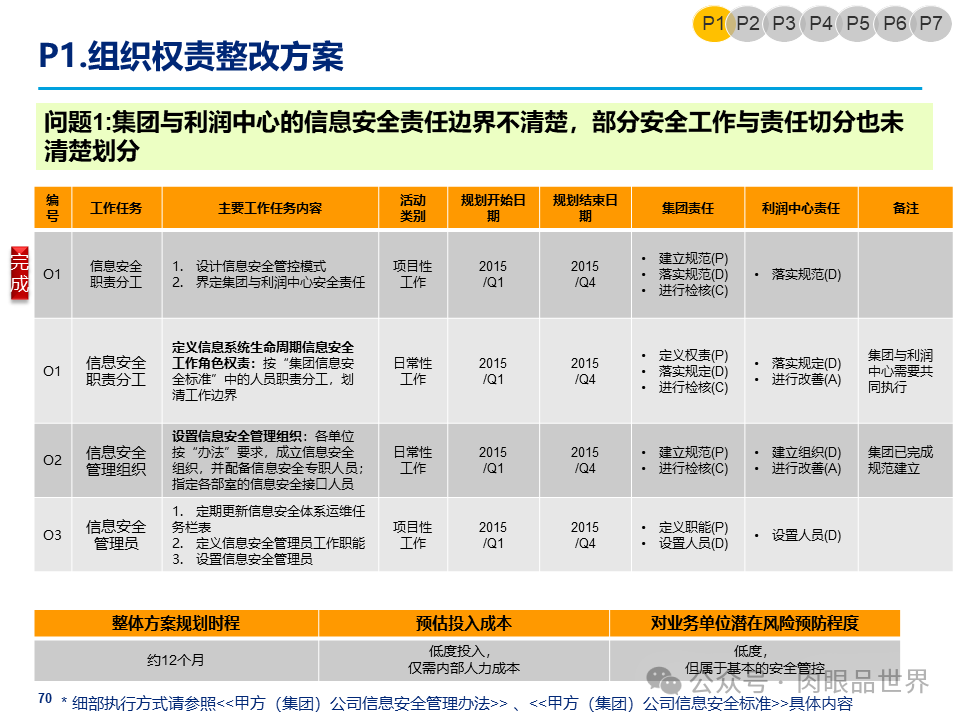
Task: Click 项目性工作 in the O3 row
Action: pyautogui.click(x=413, y=535)
